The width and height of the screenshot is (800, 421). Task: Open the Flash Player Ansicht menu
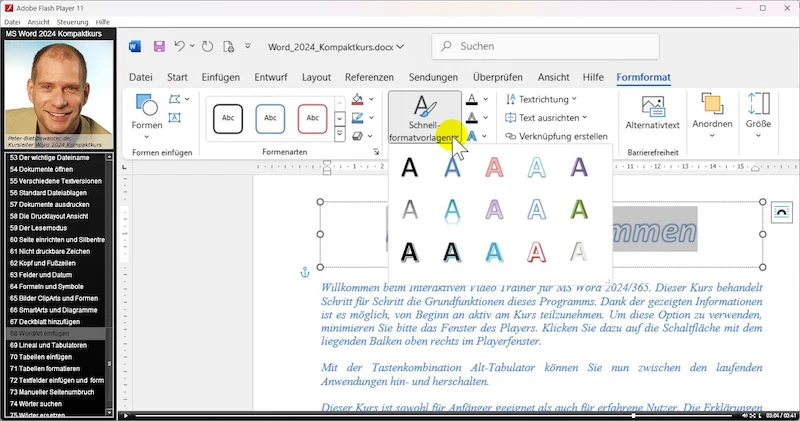[38, 22]
